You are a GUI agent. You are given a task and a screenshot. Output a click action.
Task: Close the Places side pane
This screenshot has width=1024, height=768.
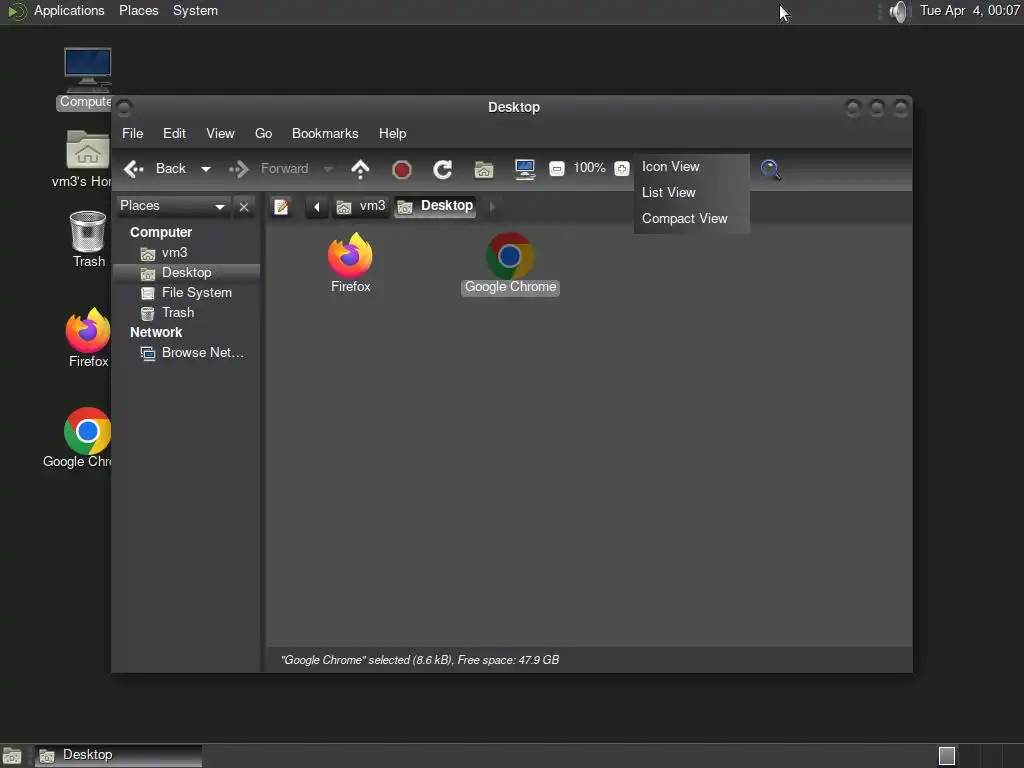(244, 207)
